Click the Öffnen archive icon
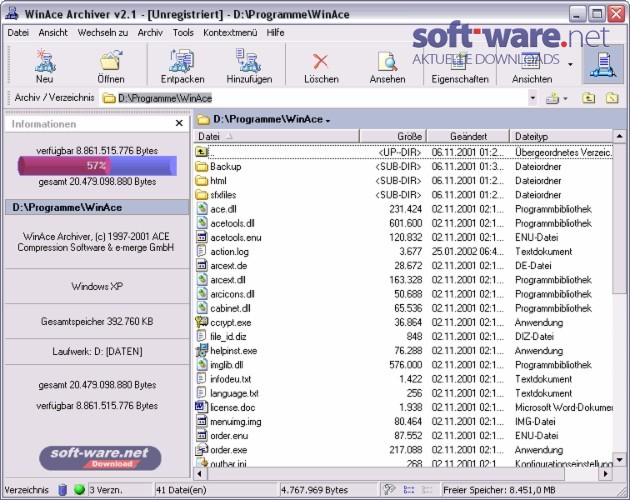The width and height of the screenshot is (630, 500). pyautogui.click(x=111, y=61)
